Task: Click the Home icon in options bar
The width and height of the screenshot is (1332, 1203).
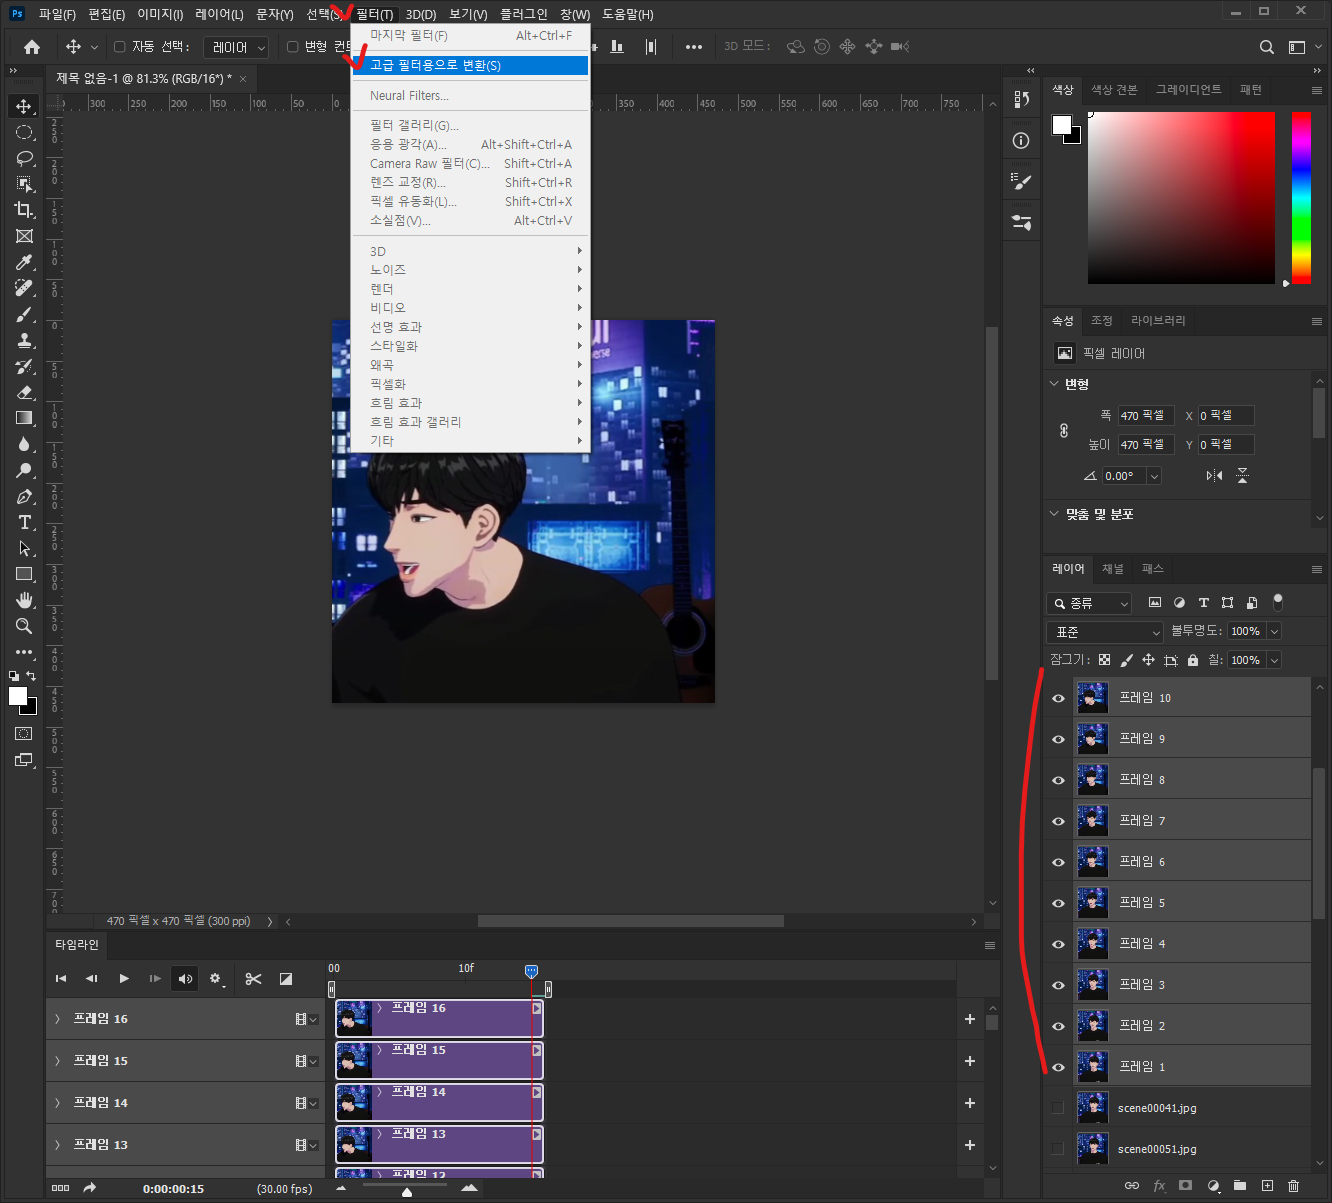Action: 32,47
